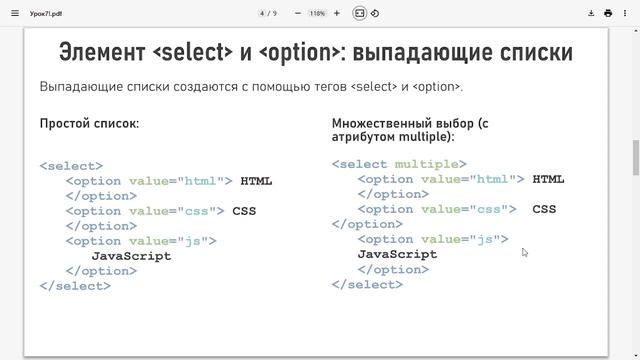Click "JavaScript" text in the left code block
Image resolution: width=640 pixels, height=360 pixels.
tap(131, 256)
